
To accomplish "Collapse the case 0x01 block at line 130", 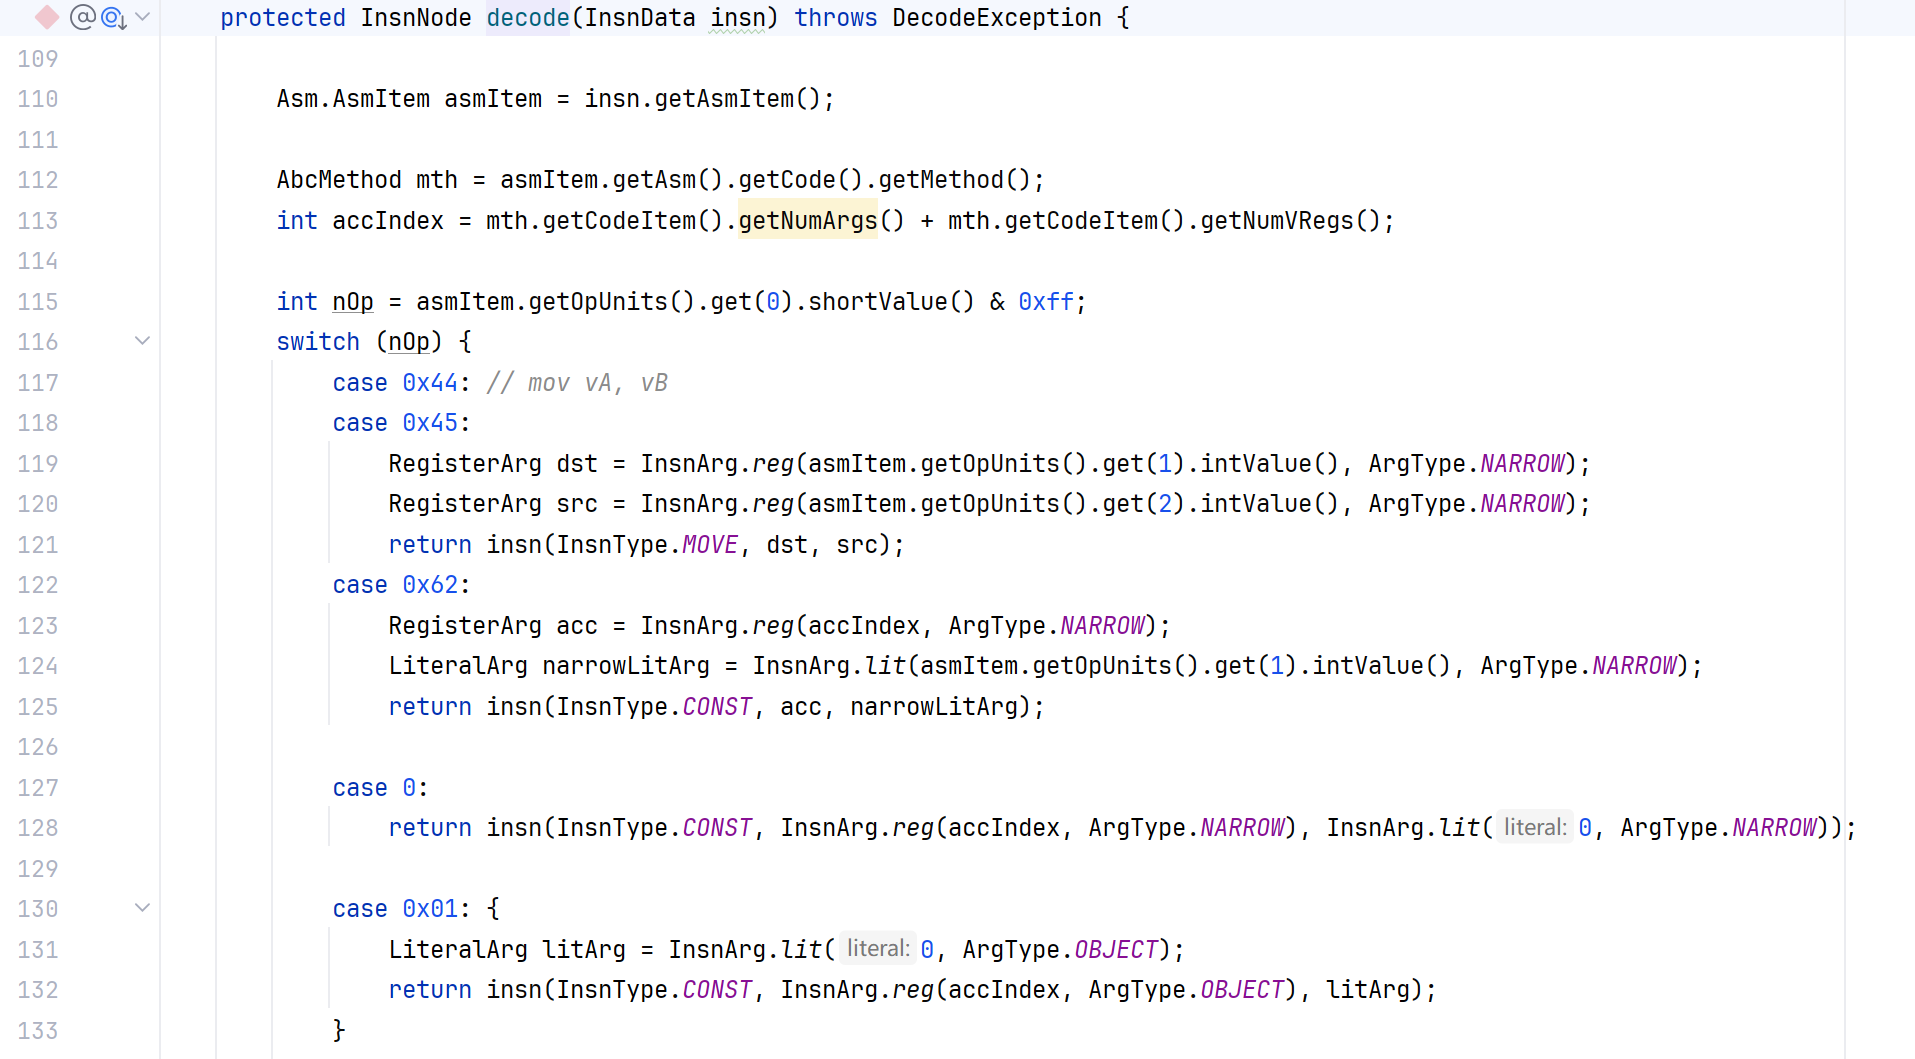I will click(x=142, y=908).
